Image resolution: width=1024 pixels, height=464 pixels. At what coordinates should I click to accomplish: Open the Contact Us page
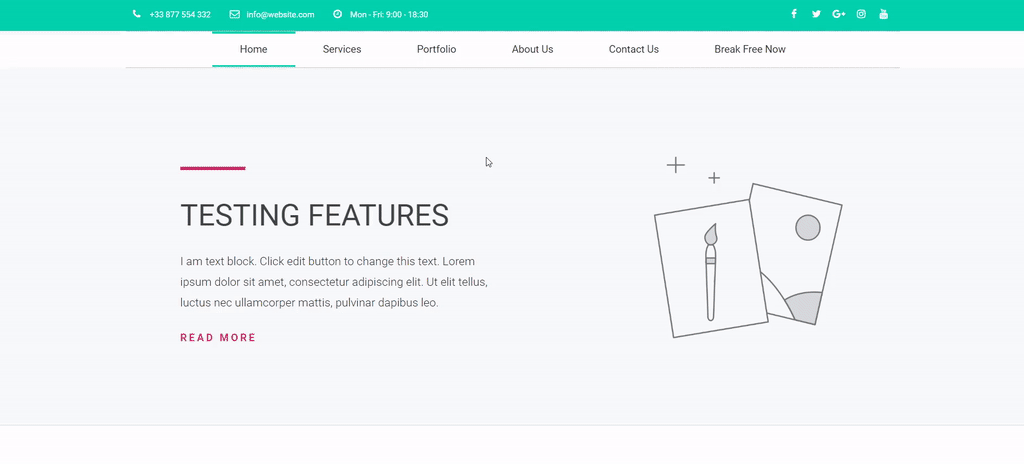[633, 49]
